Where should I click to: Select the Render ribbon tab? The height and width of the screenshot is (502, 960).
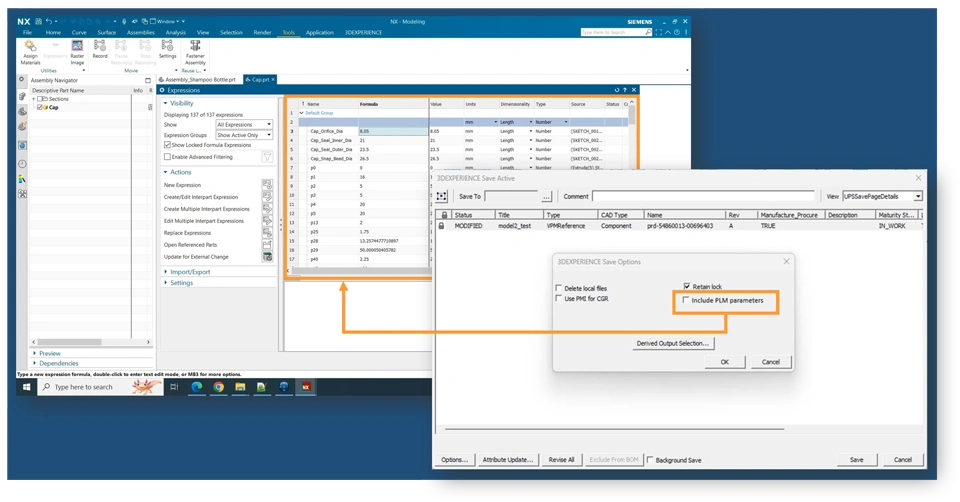tap(262, 32)
